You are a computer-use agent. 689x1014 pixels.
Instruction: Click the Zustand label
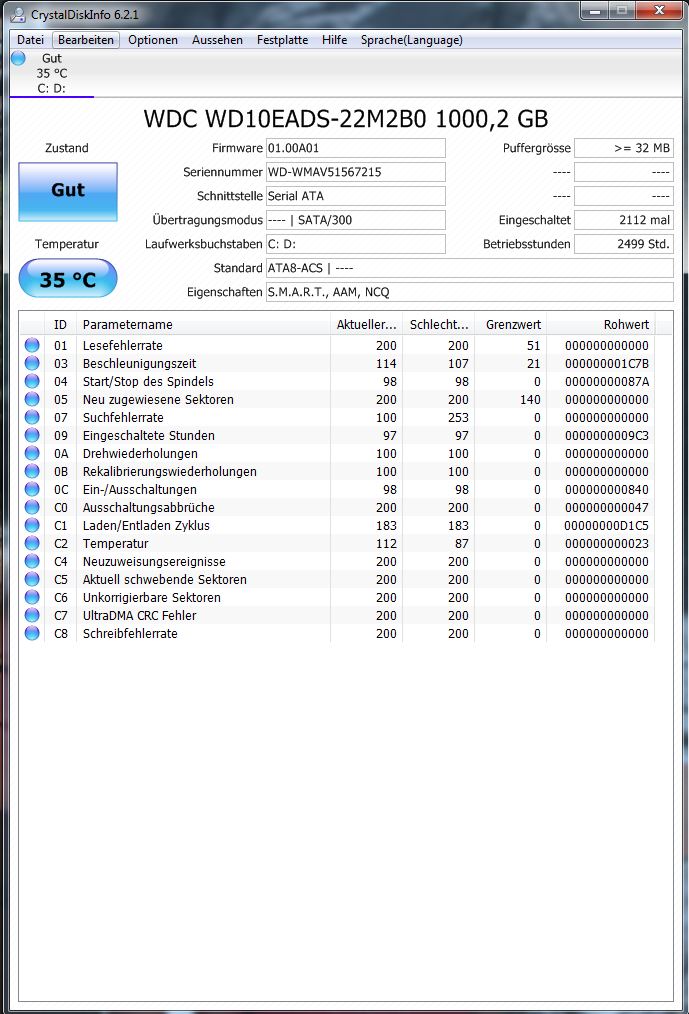pos(67,148)
